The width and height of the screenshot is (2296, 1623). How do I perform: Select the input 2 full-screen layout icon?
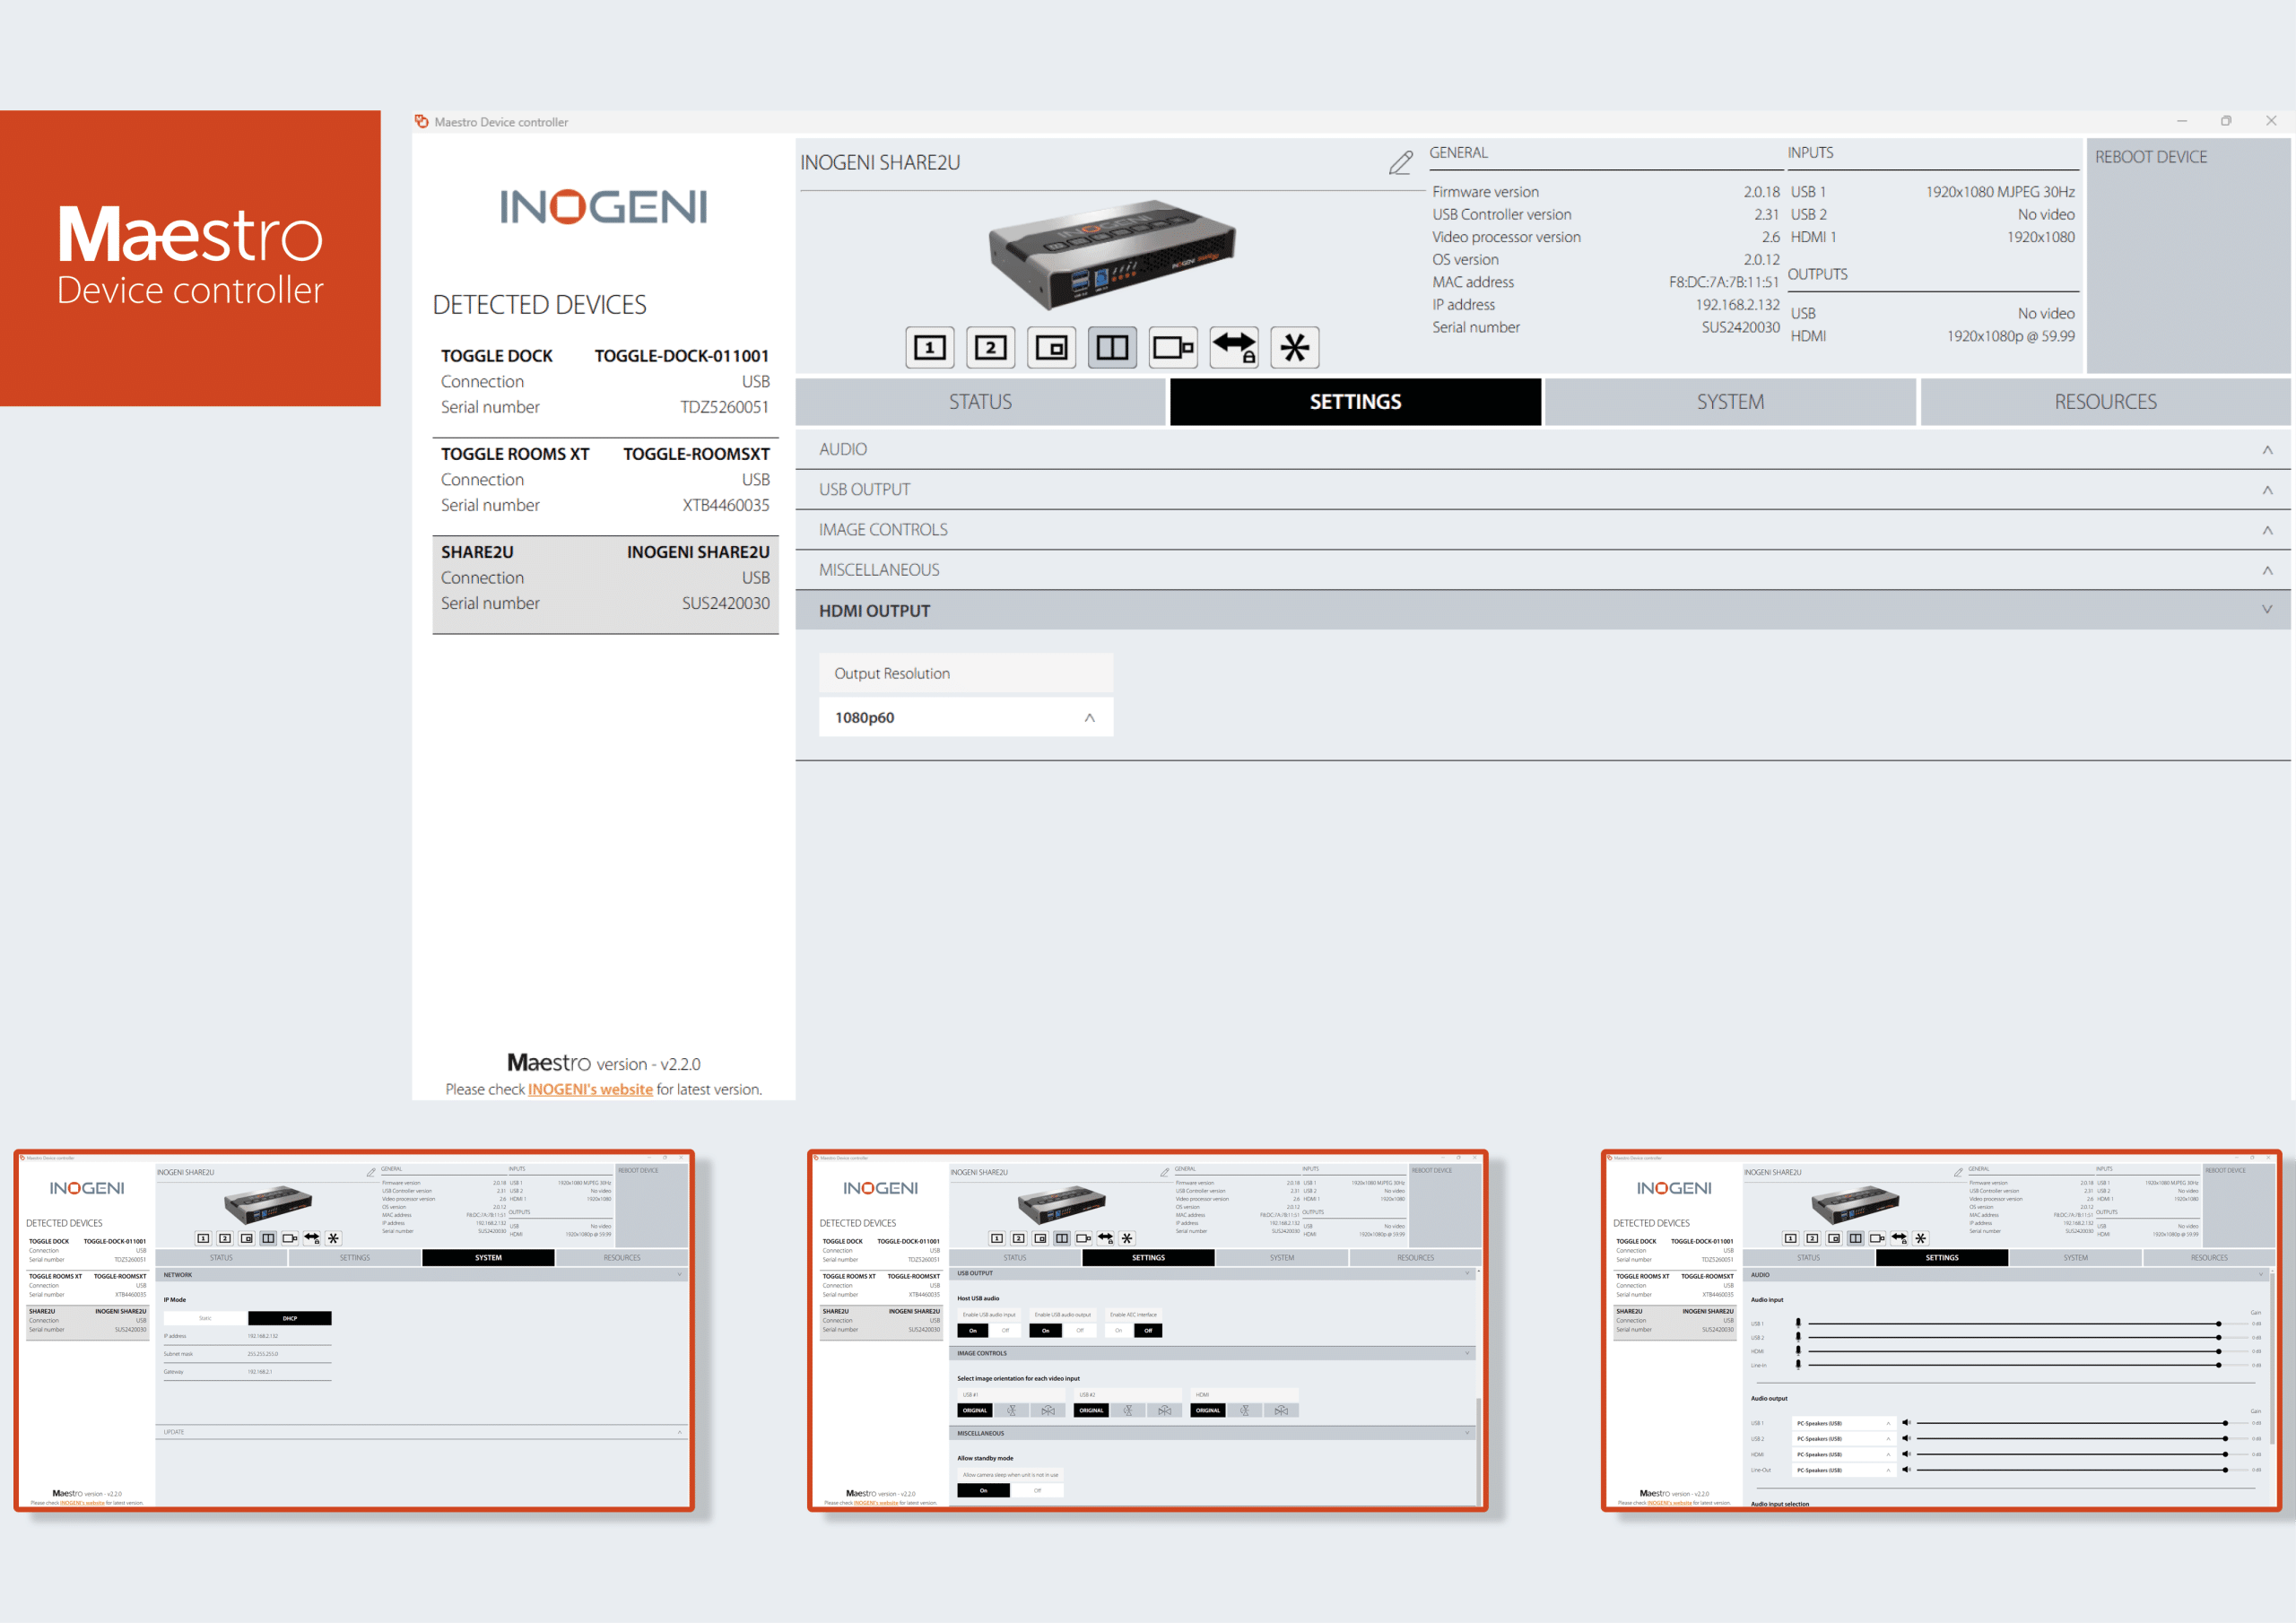click(990, 348)
